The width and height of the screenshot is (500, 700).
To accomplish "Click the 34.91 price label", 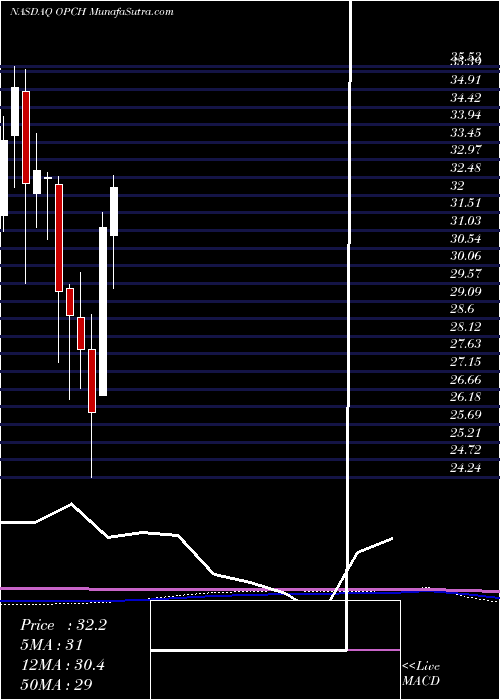I will coord(466,80).
